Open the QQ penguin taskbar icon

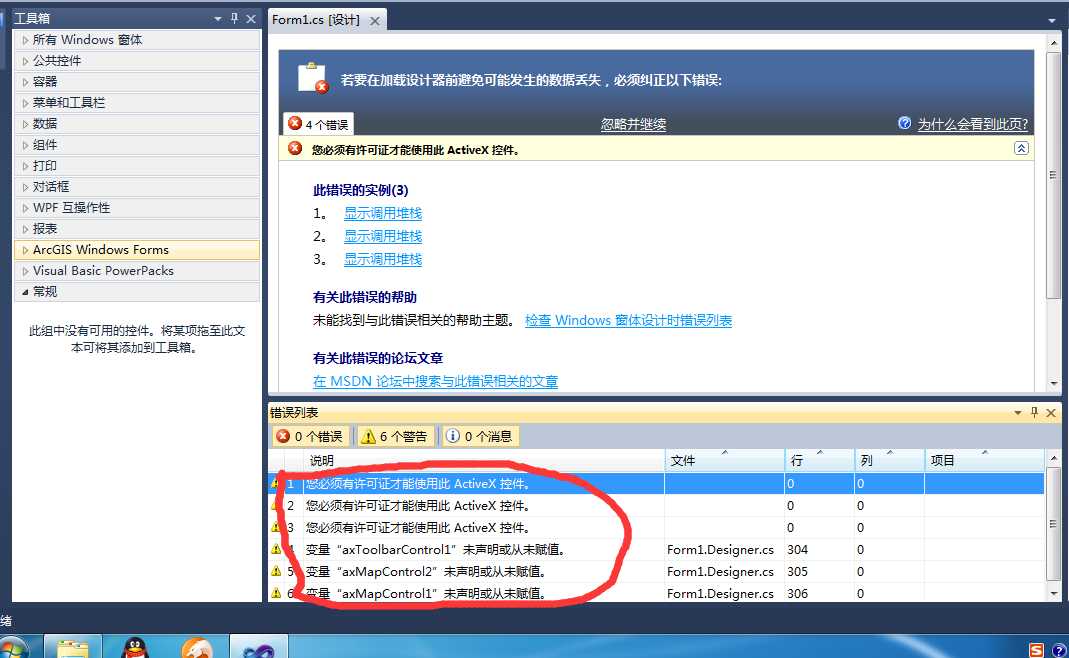point(134,648)
